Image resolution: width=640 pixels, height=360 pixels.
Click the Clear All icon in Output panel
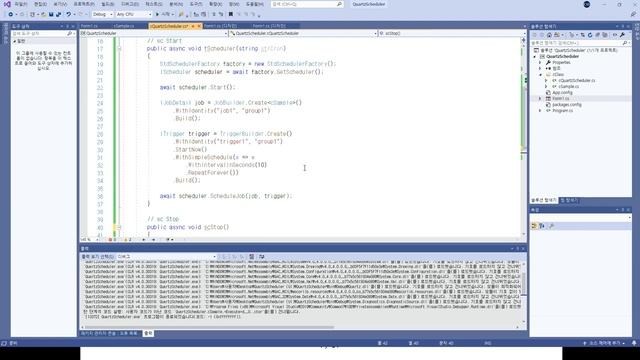pyautogui.click(x=252, y=257)
